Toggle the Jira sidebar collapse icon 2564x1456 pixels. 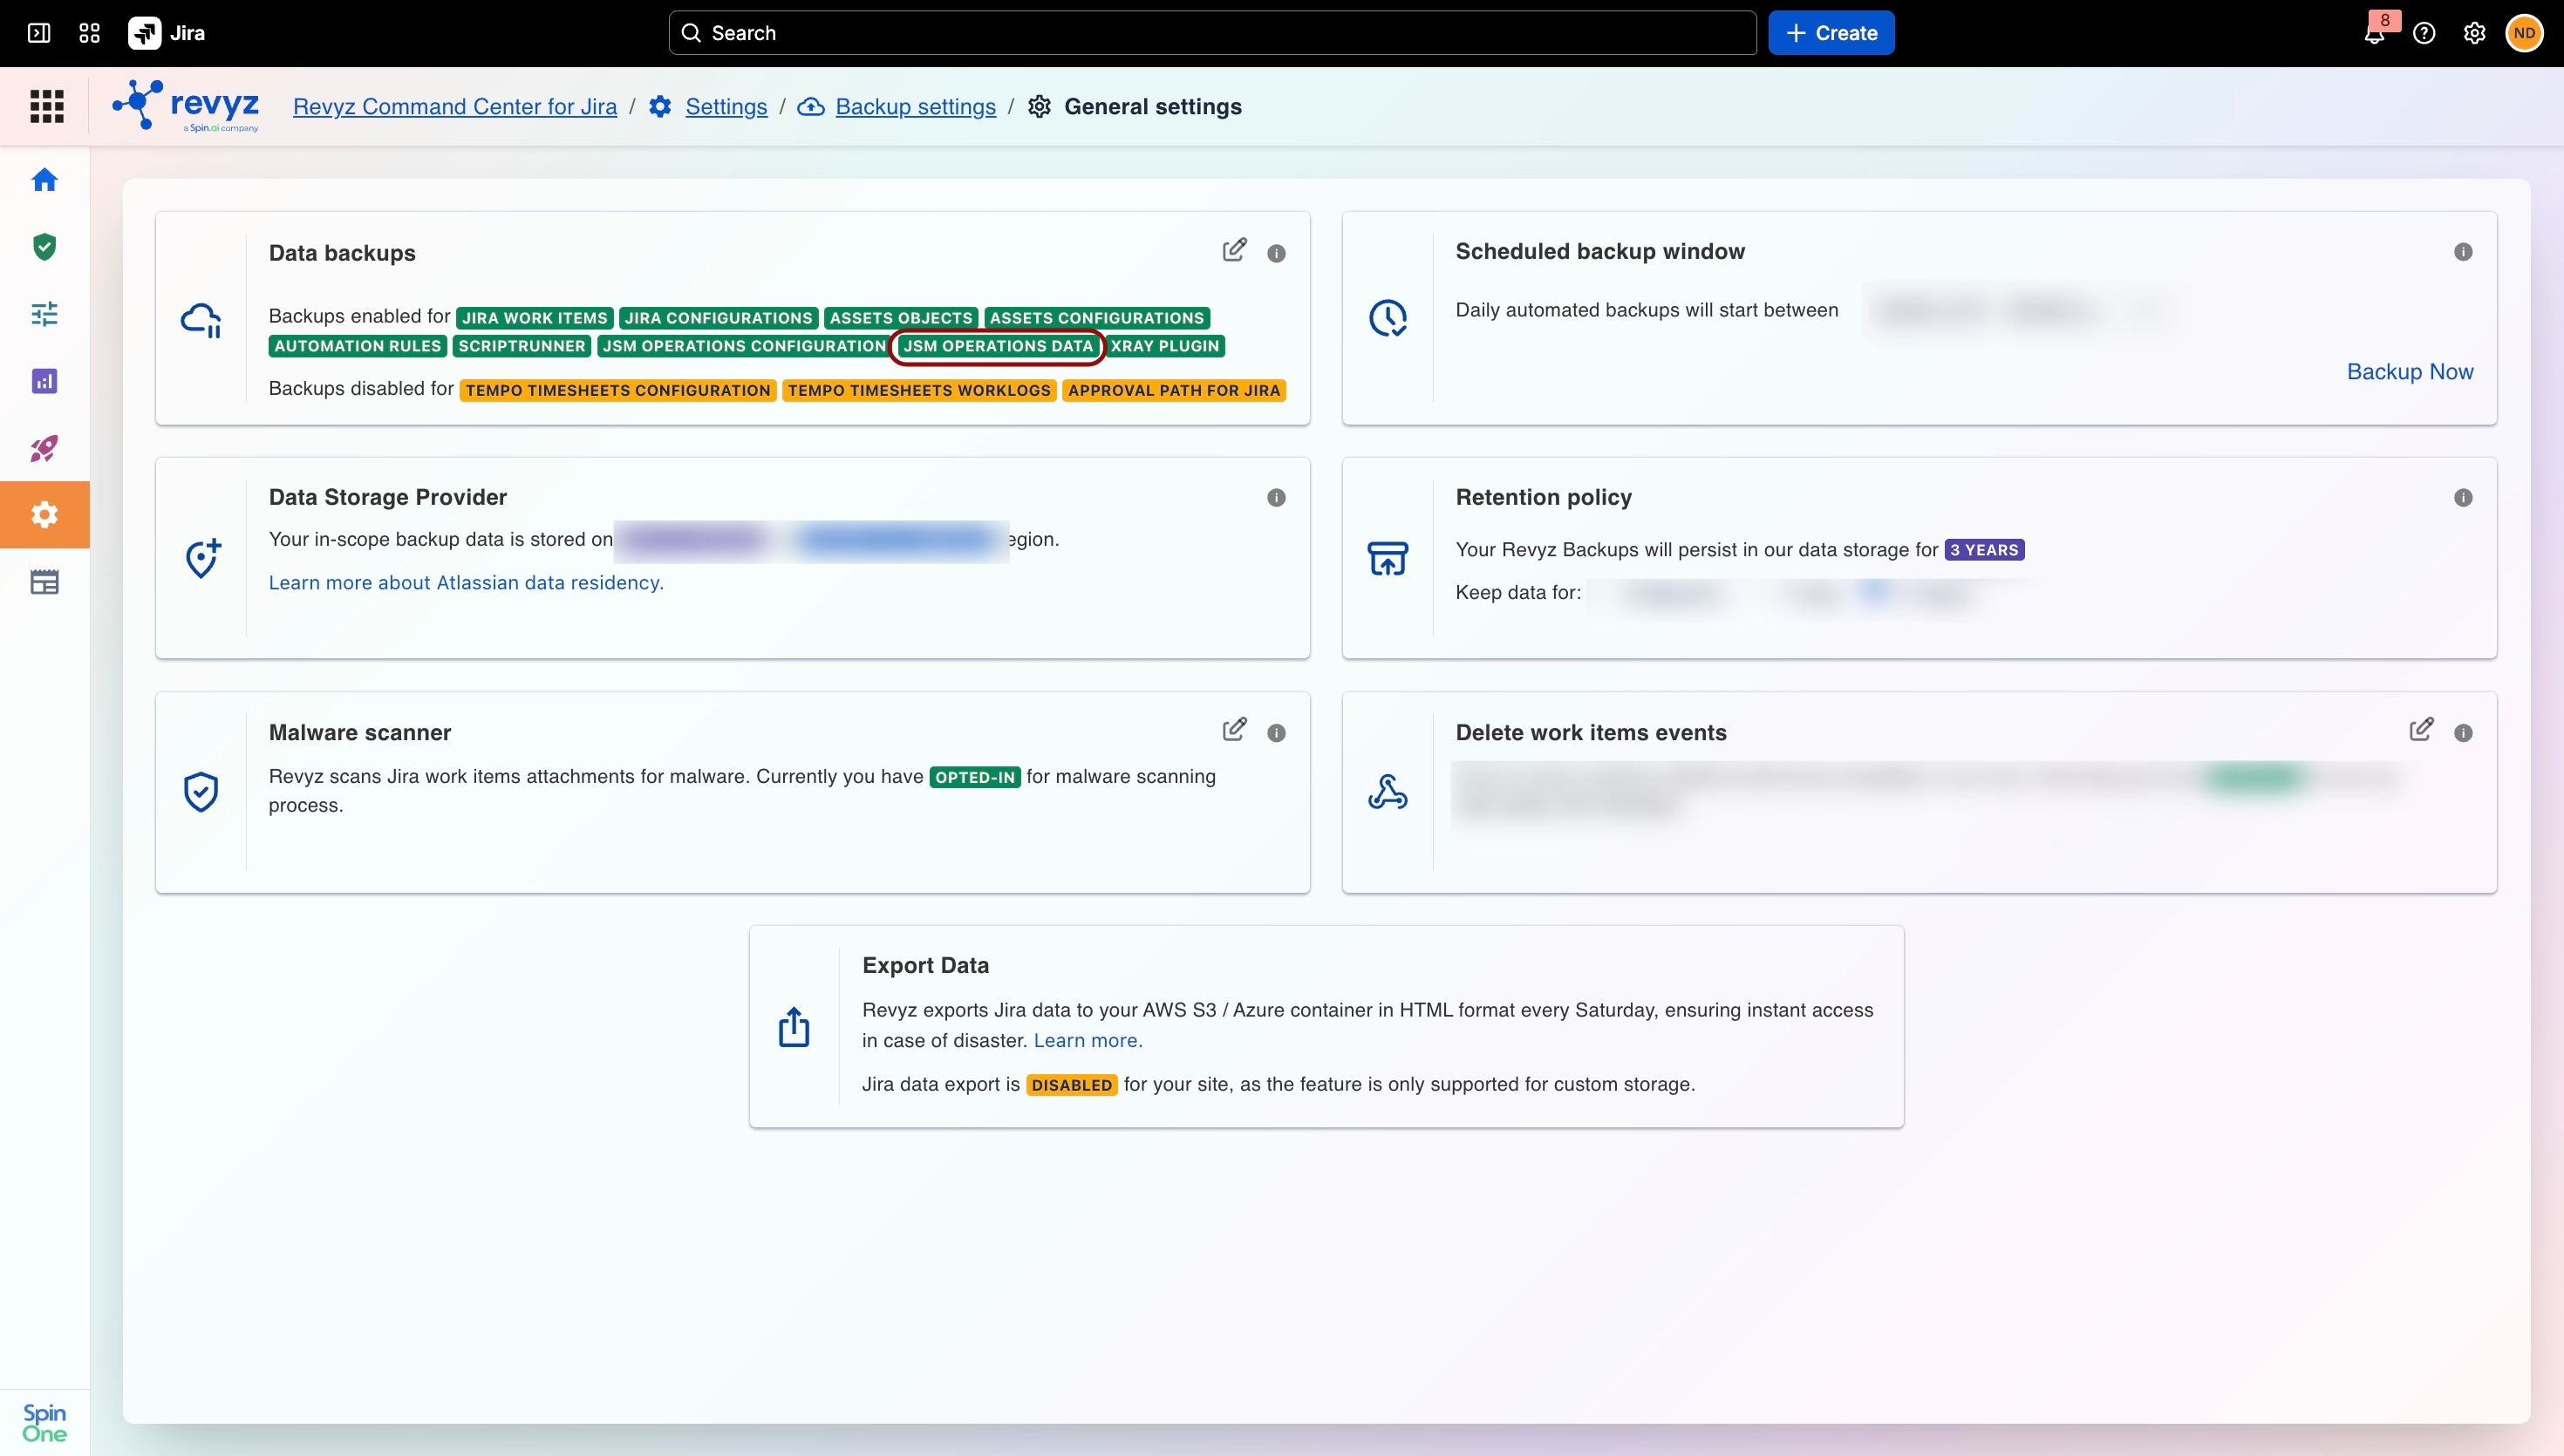pyautogui.click(x=39, y=33)
